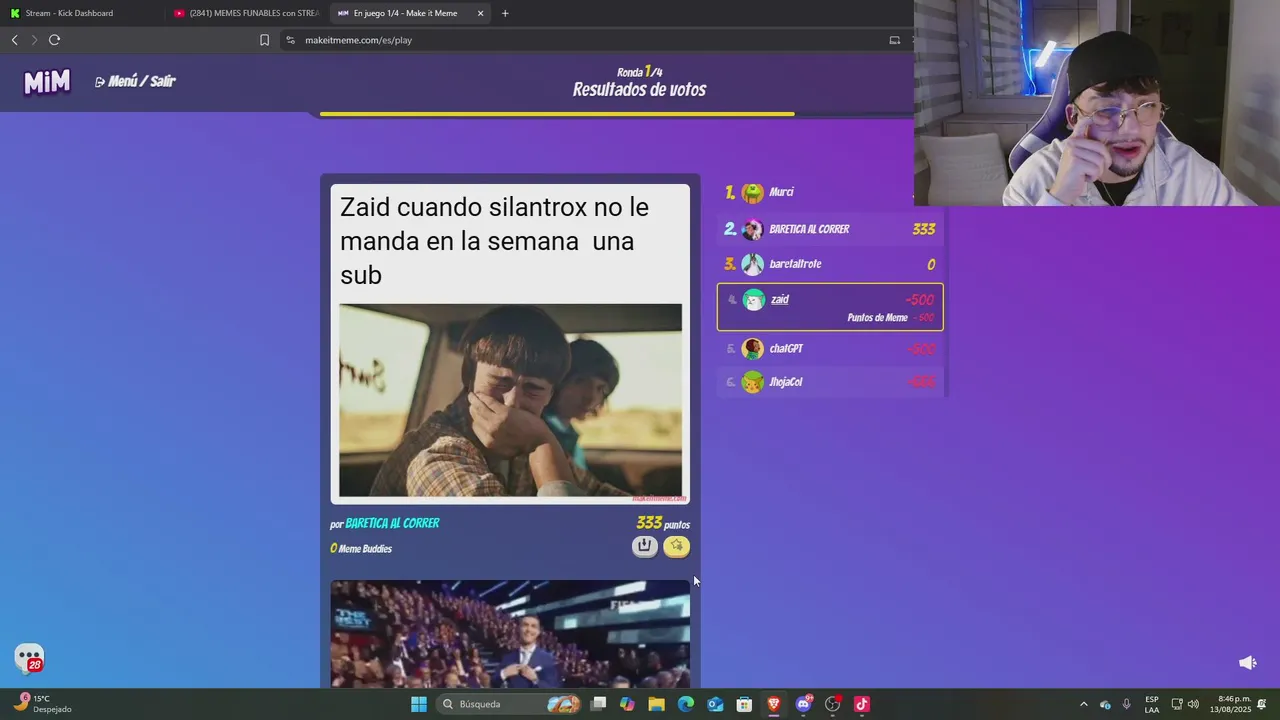Go back in the browser
Viewport: 1280px width, 720px height.
tap(14, 40)
